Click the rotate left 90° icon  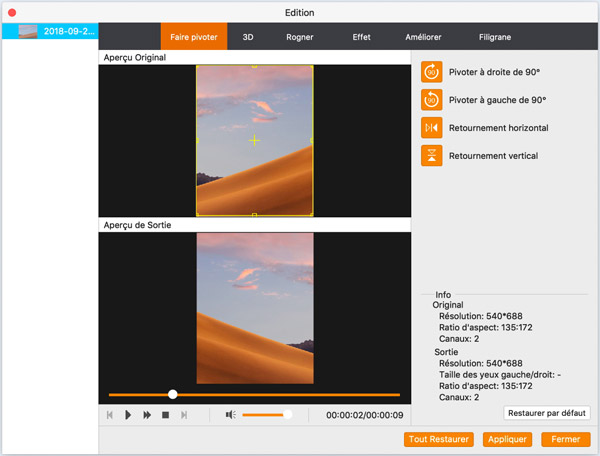[432, 100]
